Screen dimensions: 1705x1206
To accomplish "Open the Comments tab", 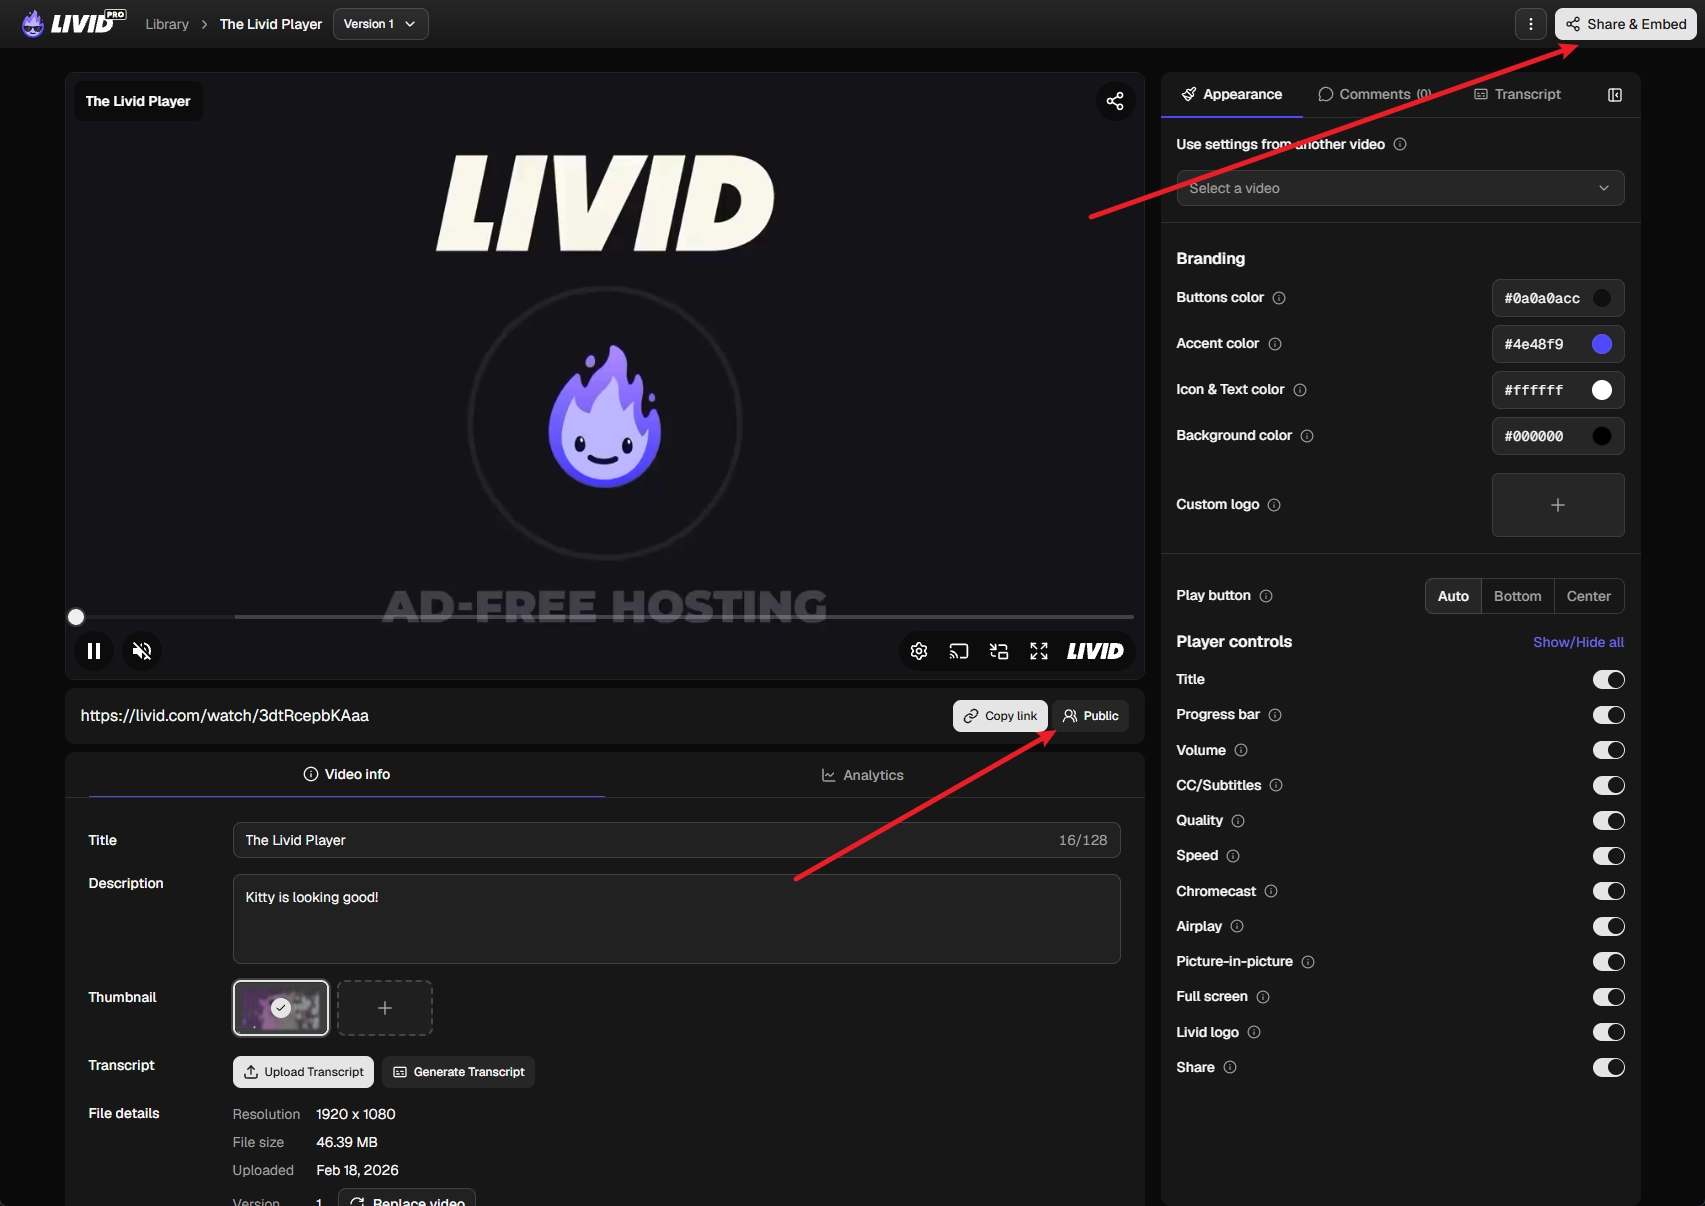I will [x=1375, y=94].
